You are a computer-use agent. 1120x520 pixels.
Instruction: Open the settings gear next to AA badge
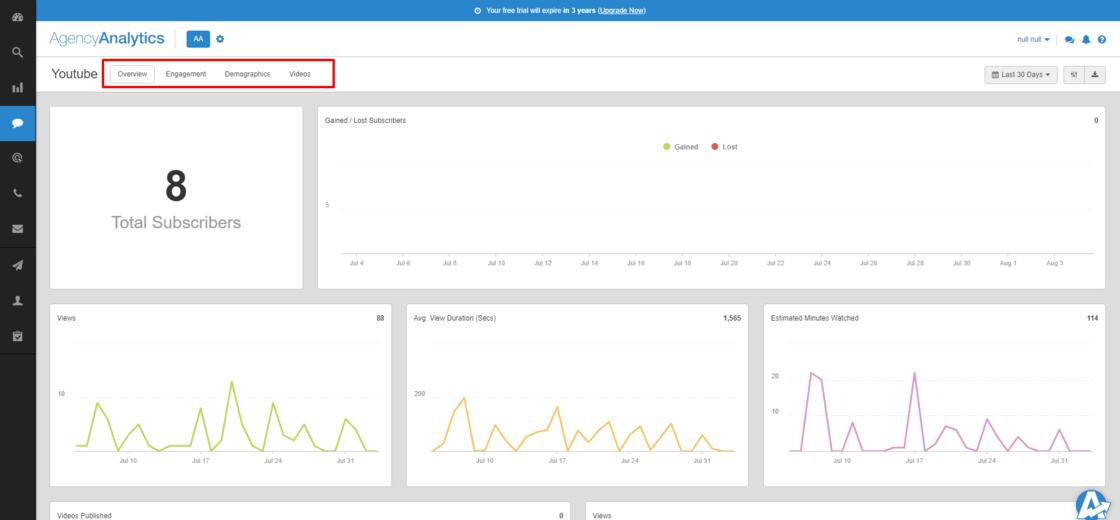pyautogui.click(x=220, y=39)
